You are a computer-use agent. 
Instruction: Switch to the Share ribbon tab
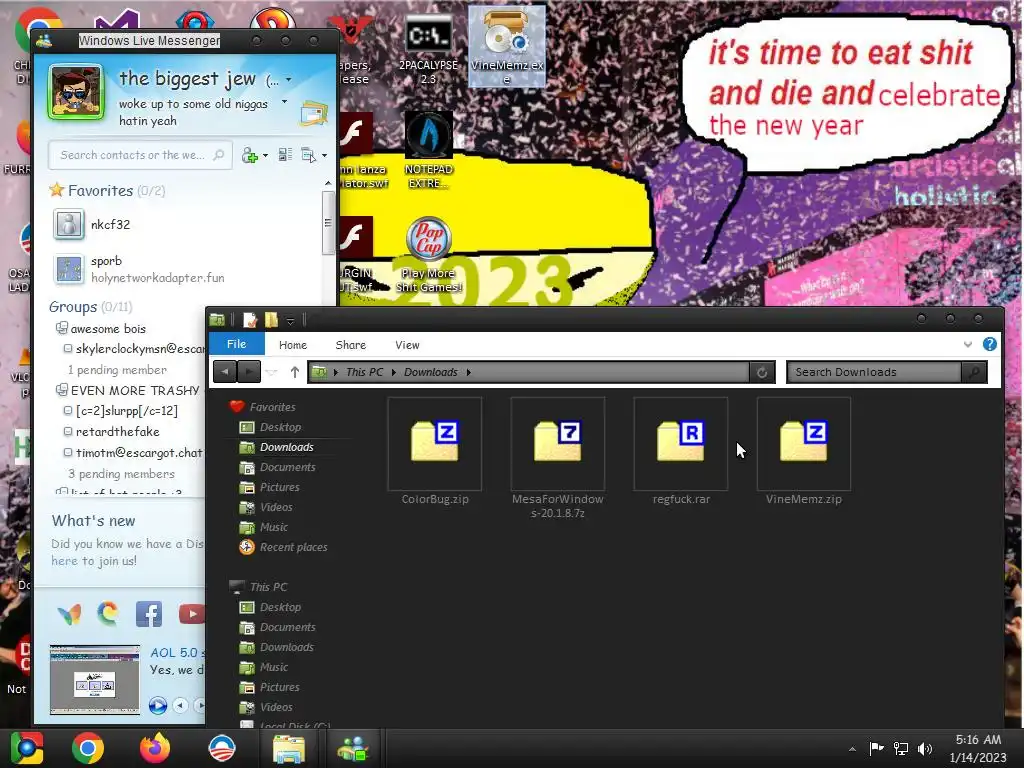click(351, 345)
